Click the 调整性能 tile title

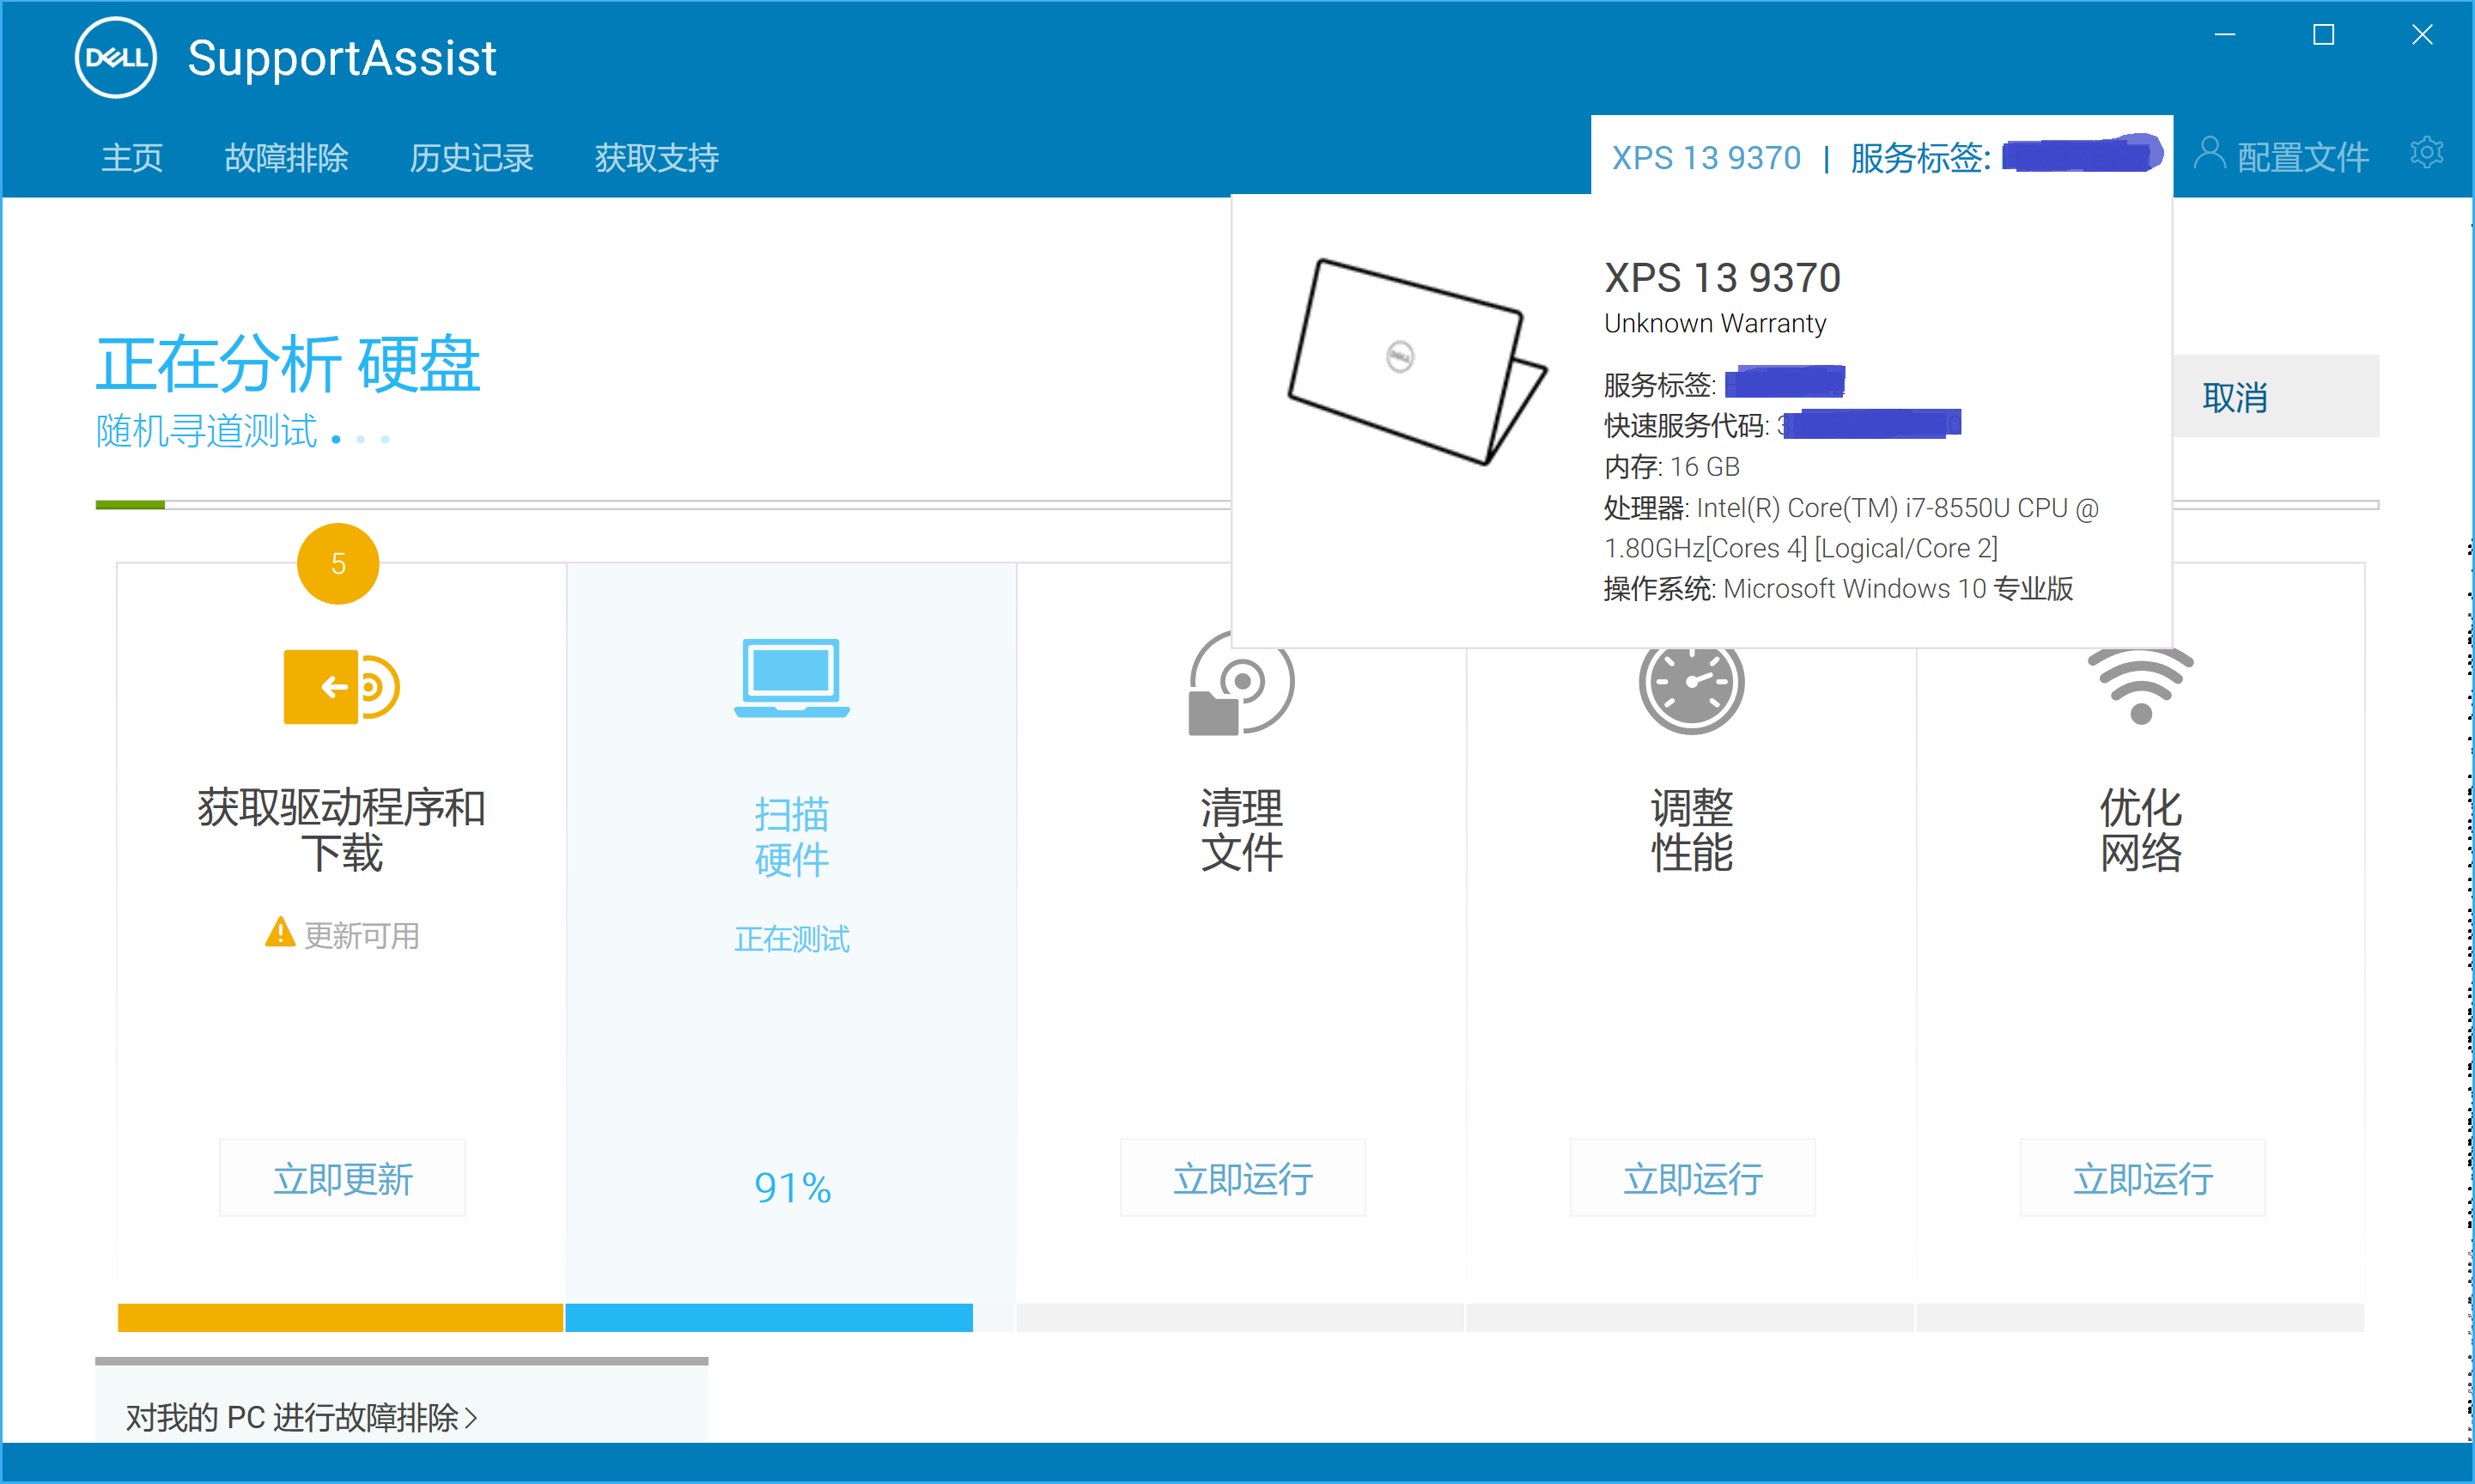pos(1691,830)
